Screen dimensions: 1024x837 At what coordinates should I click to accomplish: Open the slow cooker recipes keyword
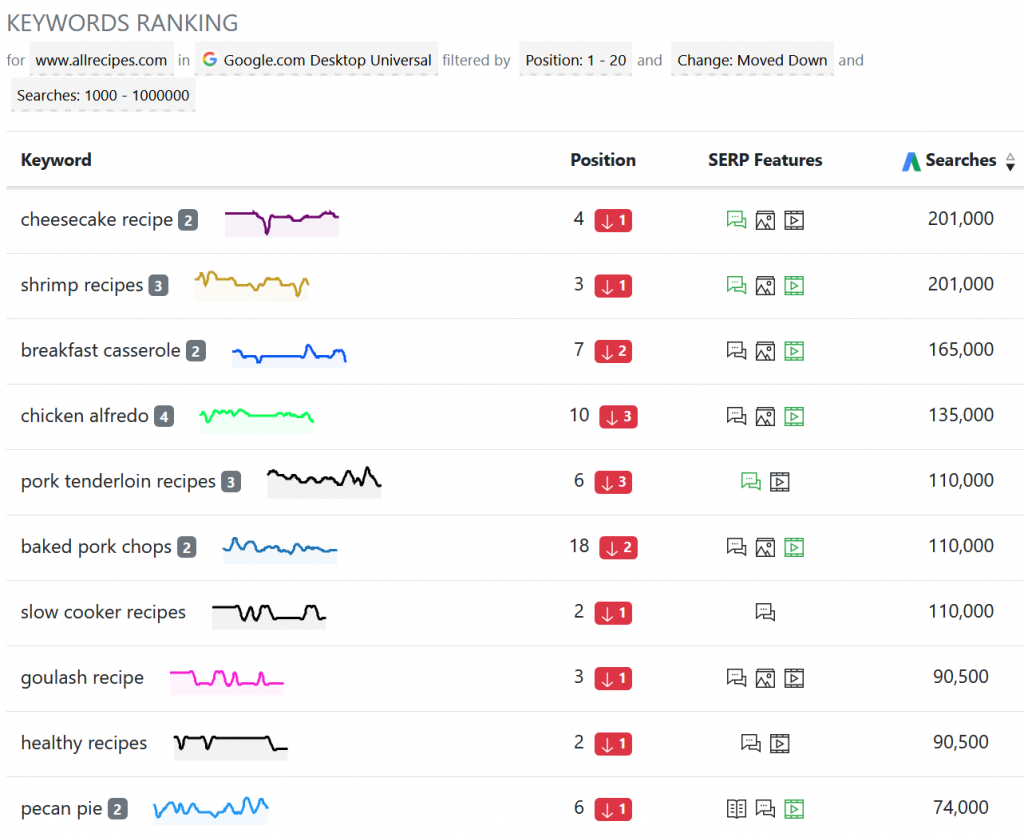point(103,612)
